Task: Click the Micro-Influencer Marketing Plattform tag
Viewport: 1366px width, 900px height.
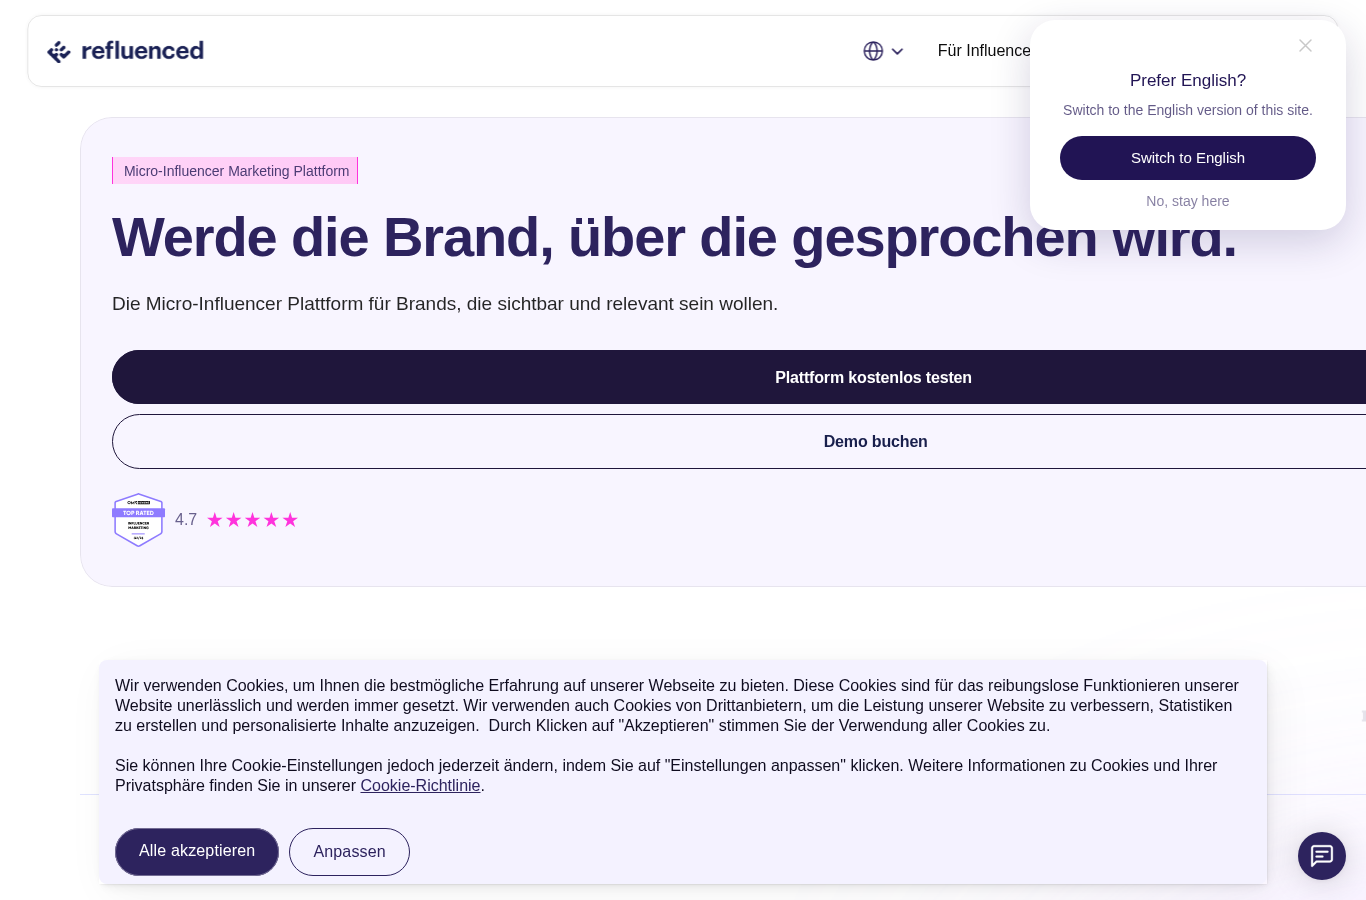Action: pos(235,171)
